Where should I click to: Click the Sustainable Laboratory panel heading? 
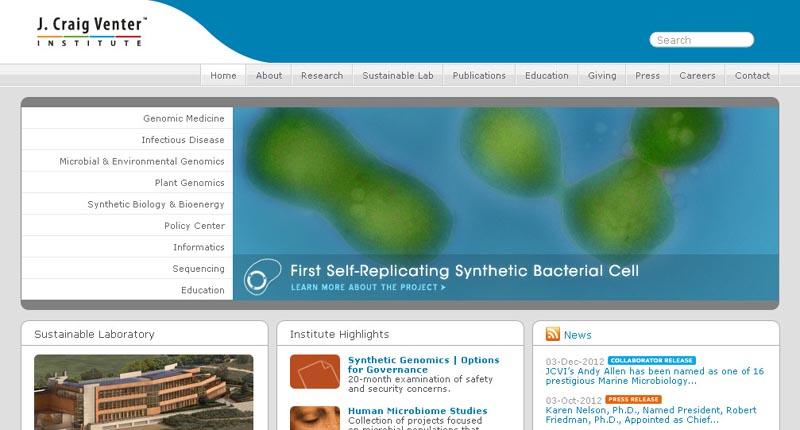click(x=94, y=334)
